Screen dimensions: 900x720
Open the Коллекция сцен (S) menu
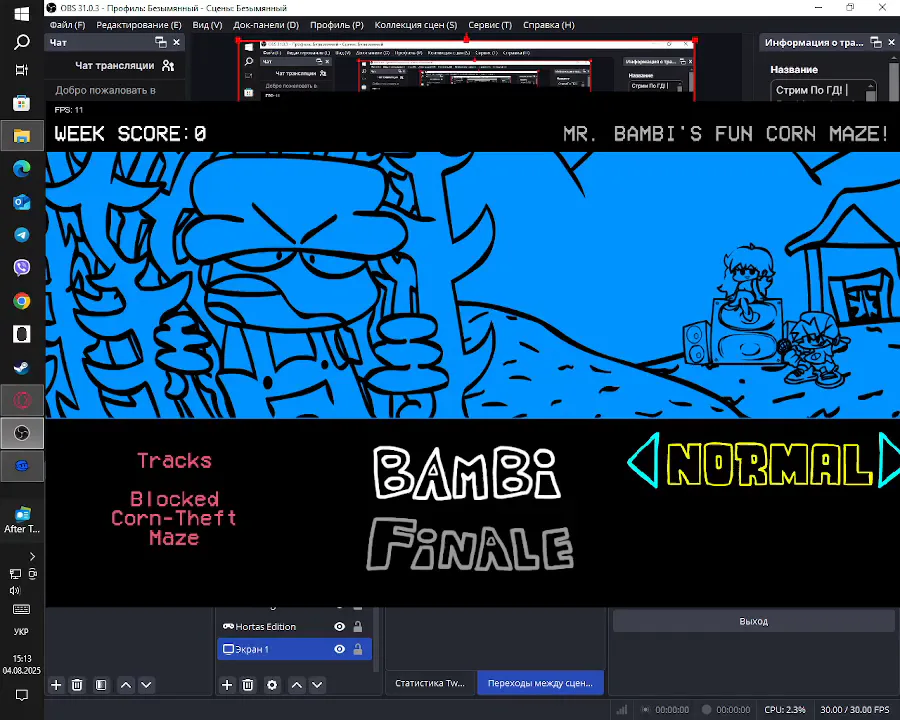point(416,25)
